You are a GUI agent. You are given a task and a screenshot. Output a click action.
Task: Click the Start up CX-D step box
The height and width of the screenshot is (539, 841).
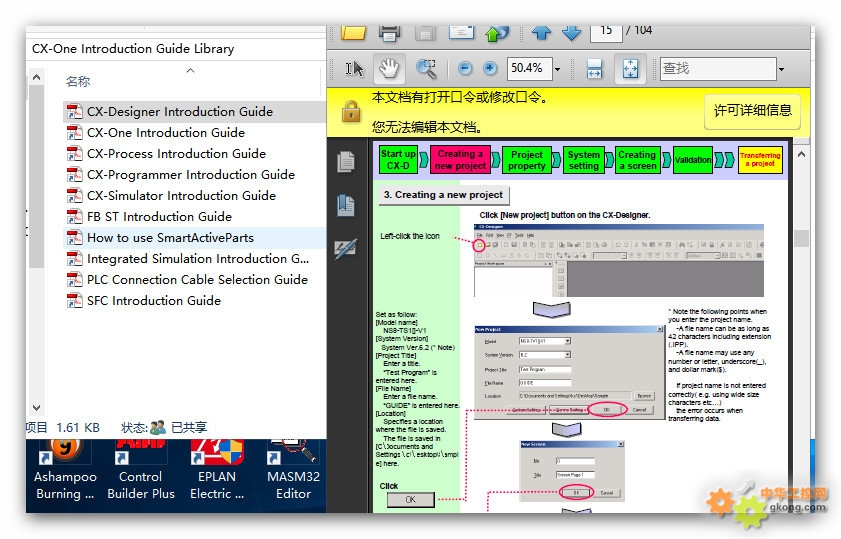tap(398, 160)
